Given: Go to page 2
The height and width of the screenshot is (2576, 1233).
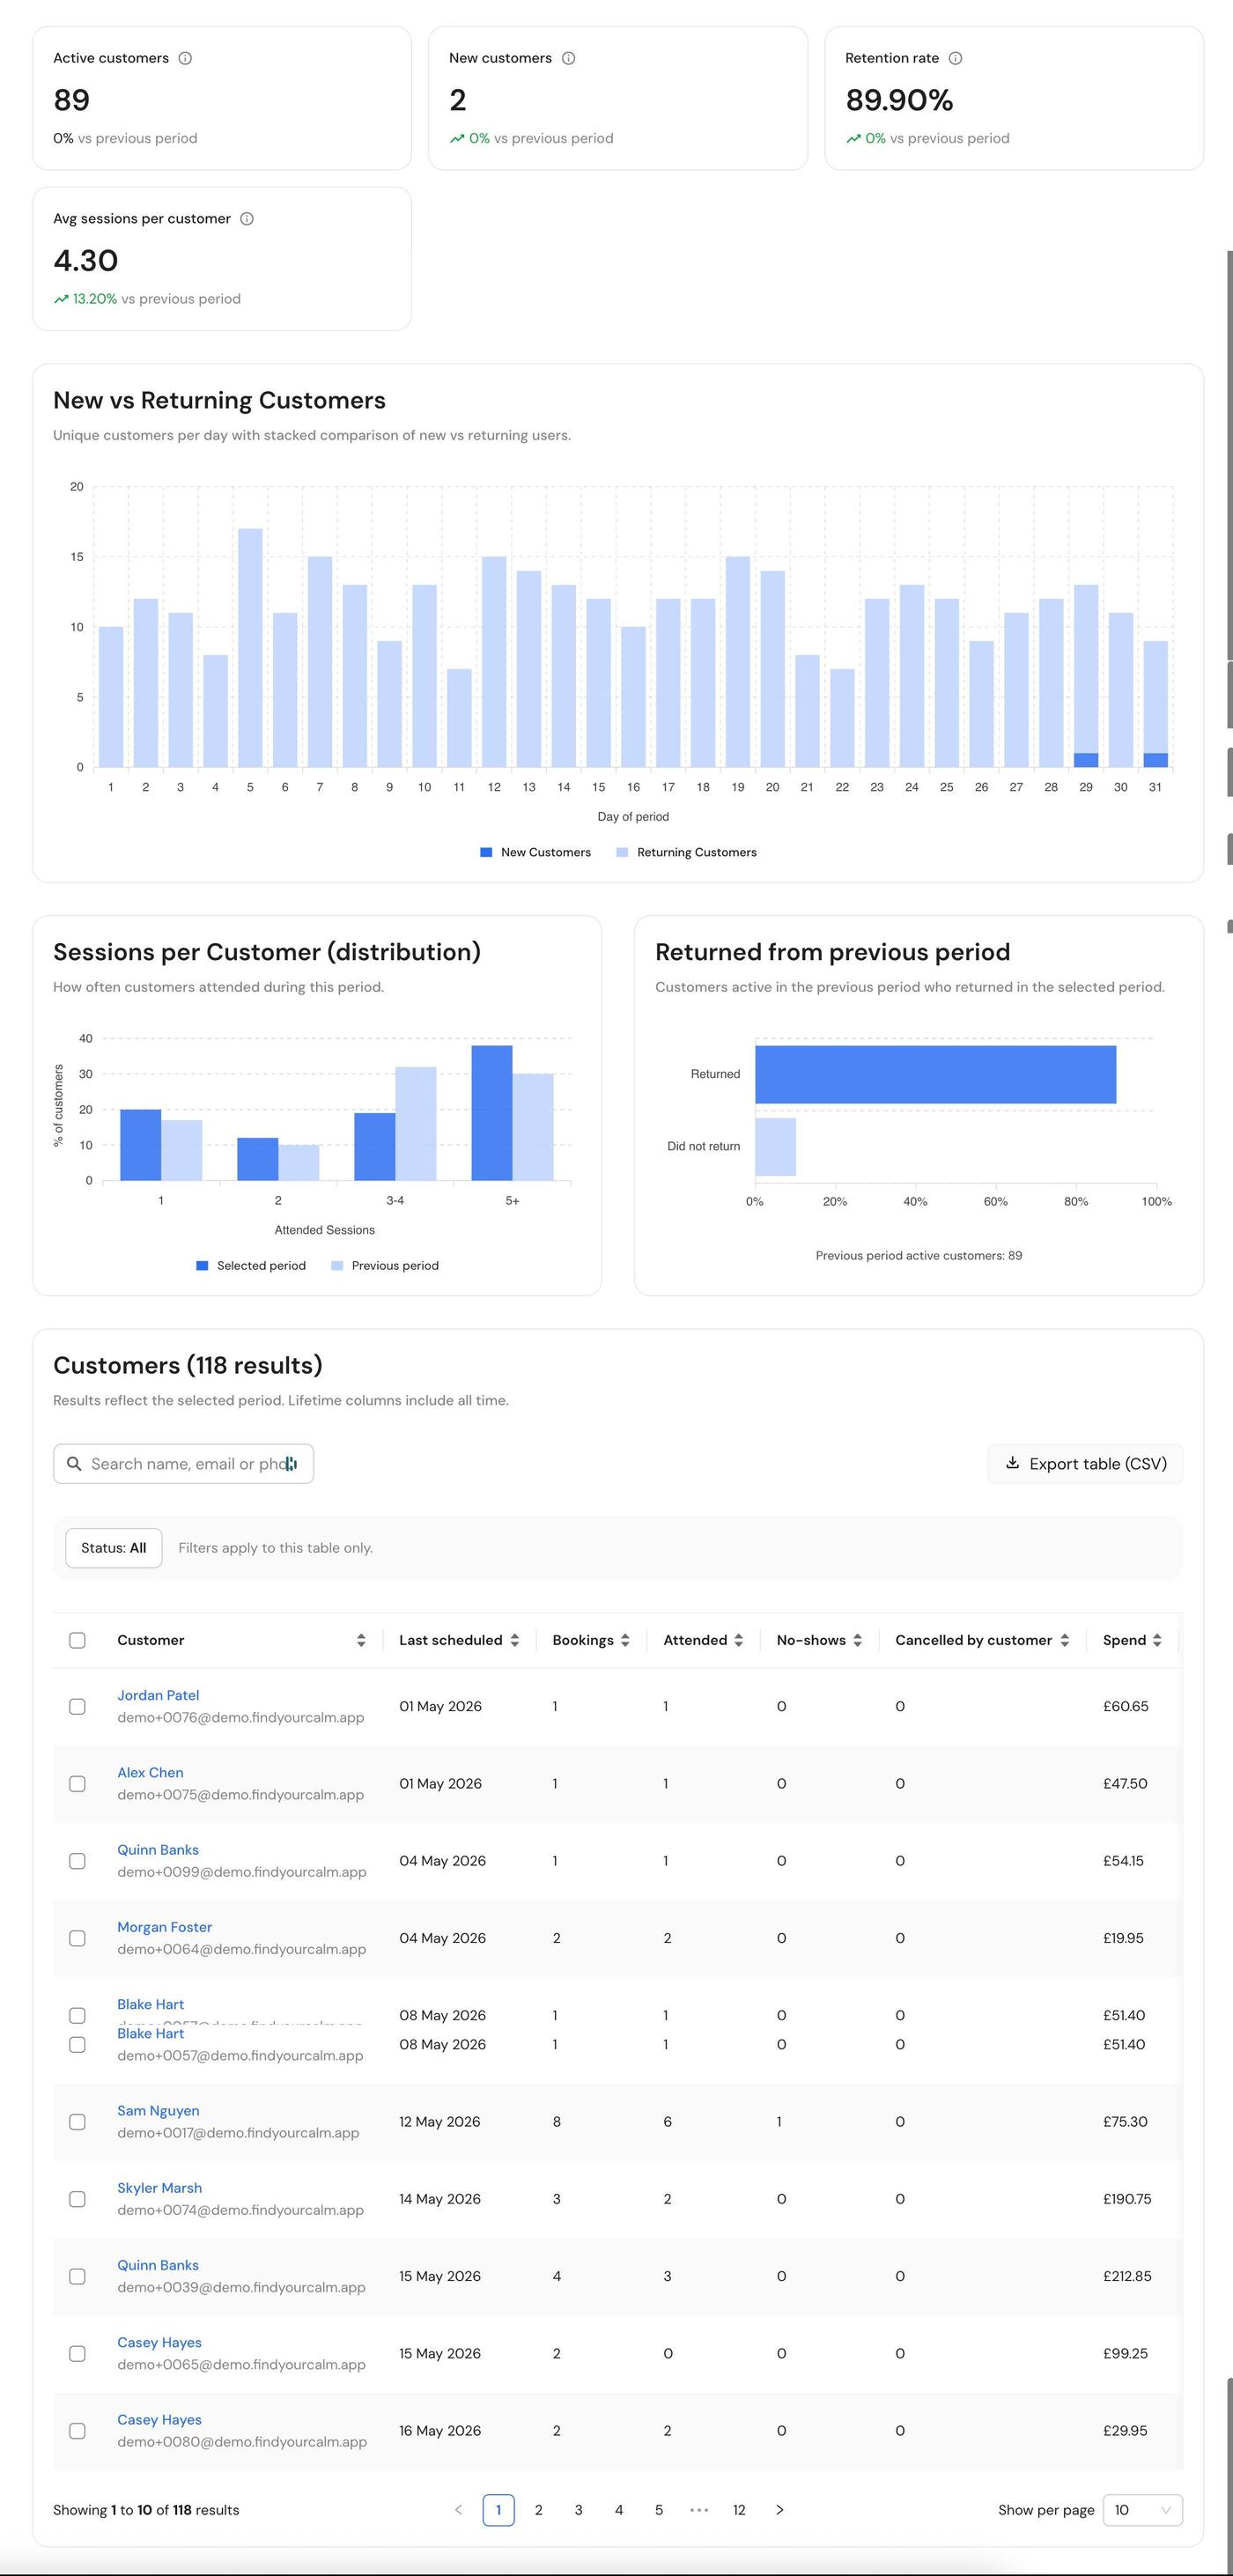Looking at the screenshot, I should click(539, 2510).
